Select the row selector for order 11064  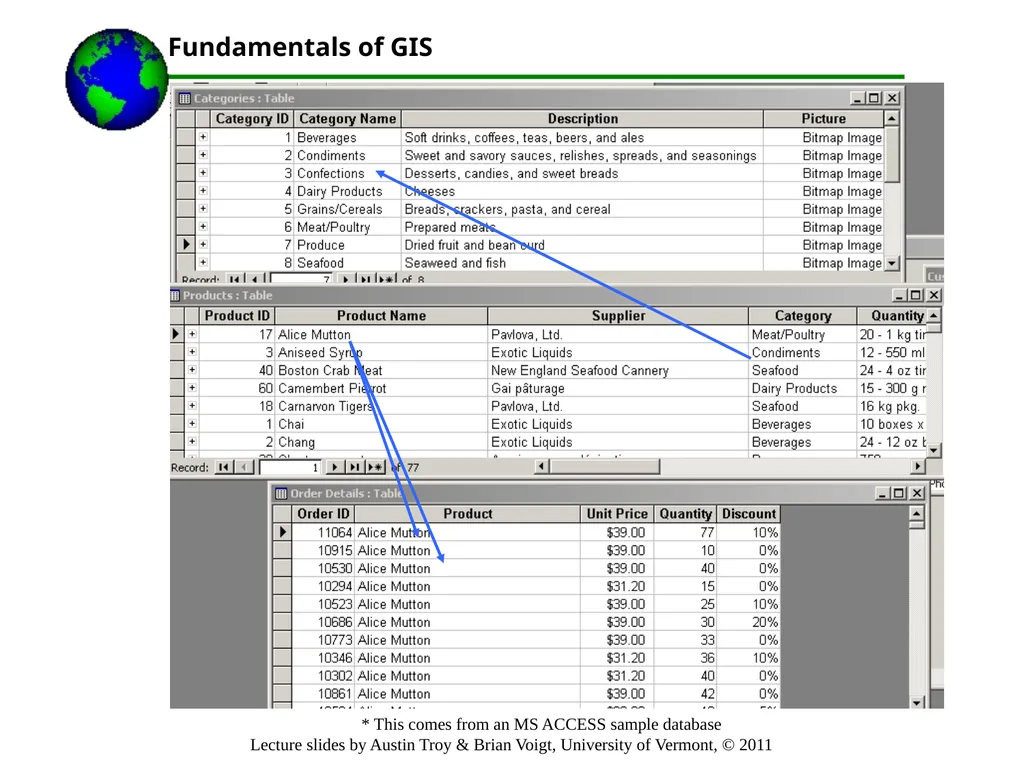(x=282, y=532)
